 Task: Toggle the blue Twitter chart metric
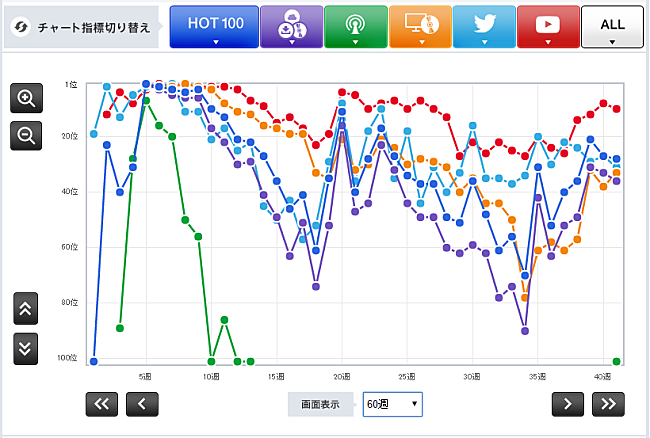(x=484, y=27)
